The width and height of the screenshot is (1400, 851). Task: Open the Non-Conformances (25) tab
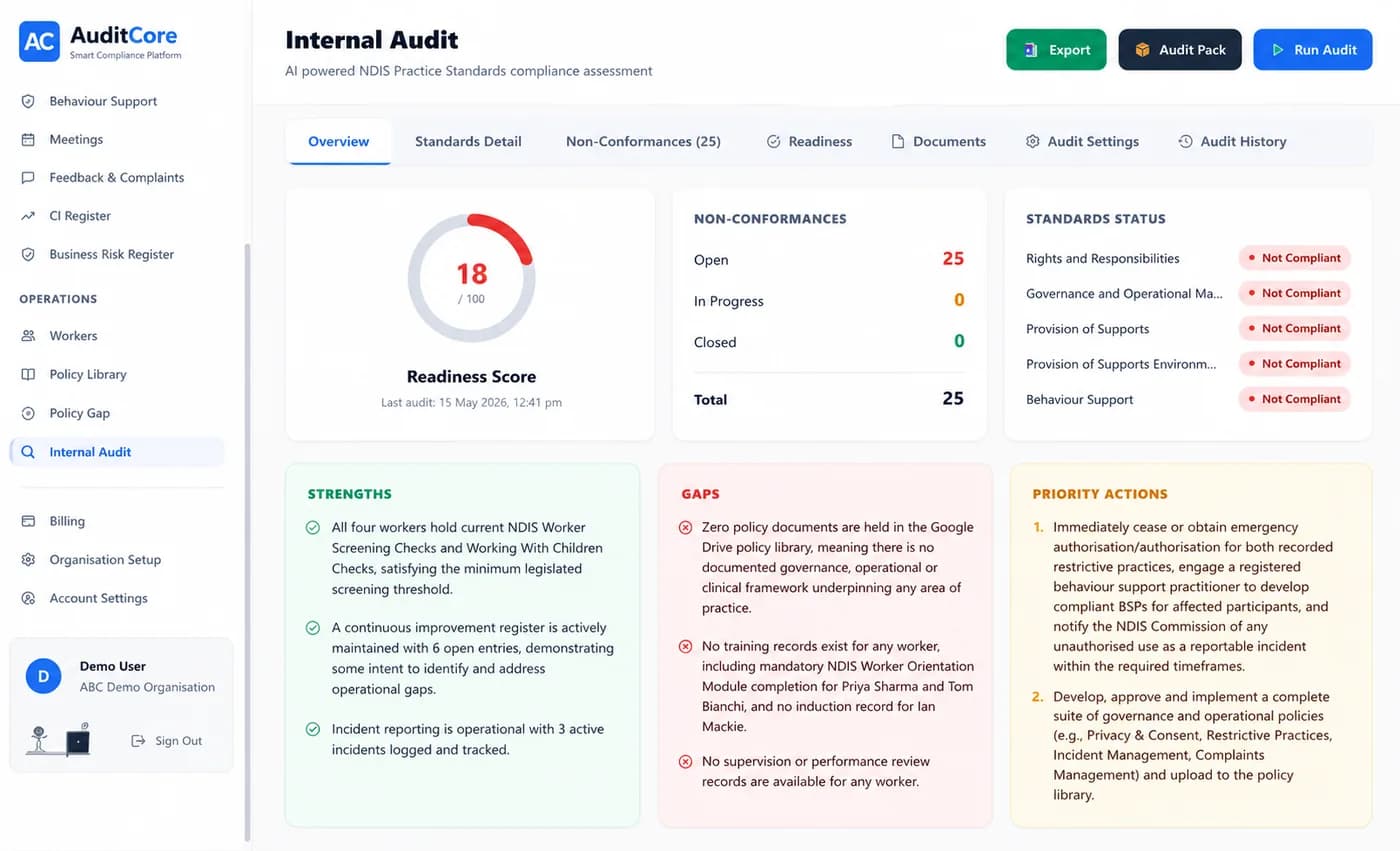pos(643,142)
